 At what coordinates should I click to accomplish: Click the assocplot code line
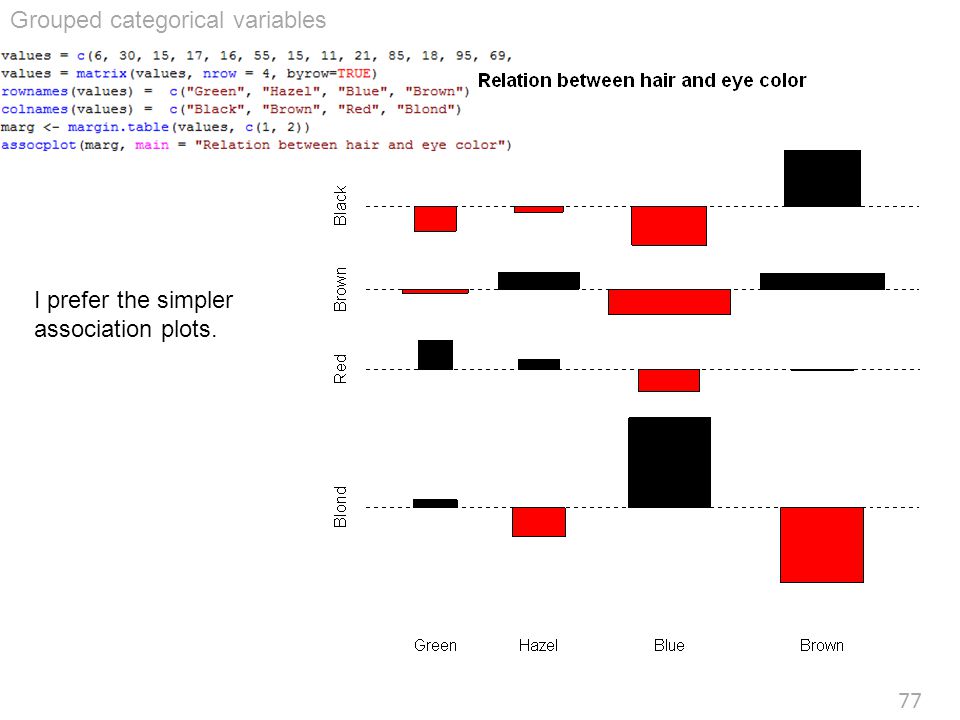[x=256, y=145]
